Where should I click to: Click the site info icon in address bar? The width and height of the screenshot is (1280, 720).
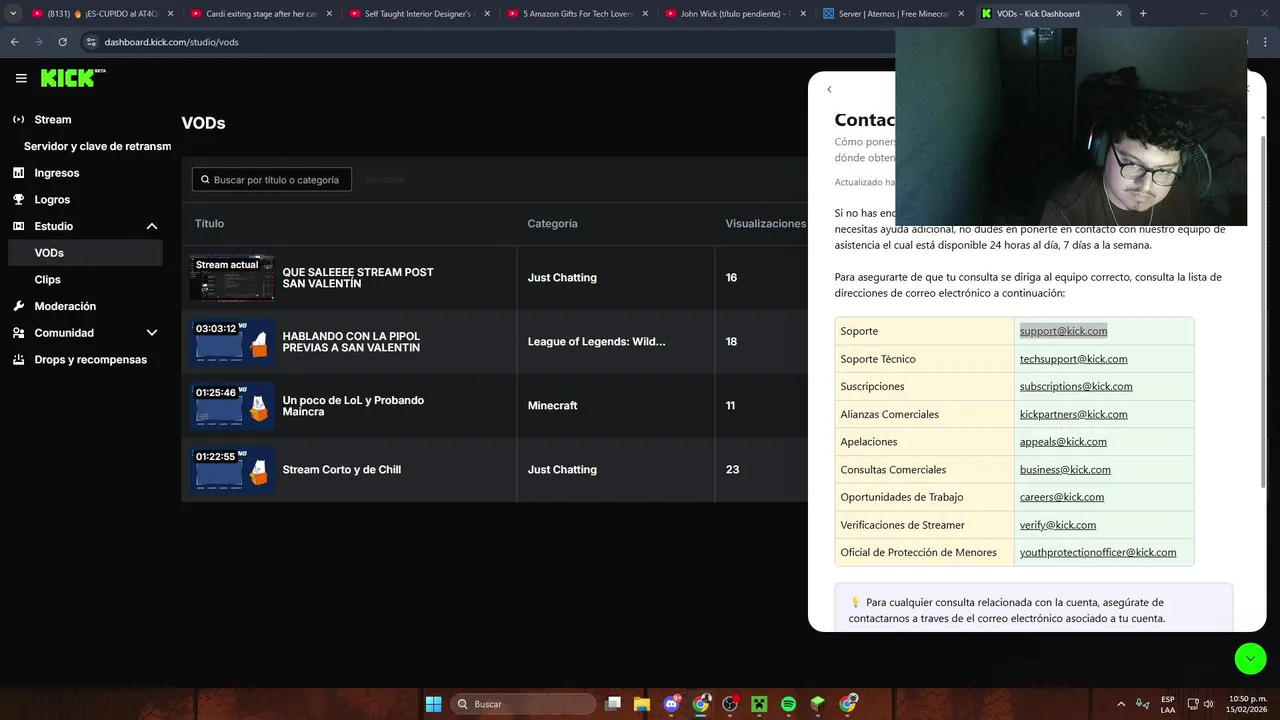(91, 42)
